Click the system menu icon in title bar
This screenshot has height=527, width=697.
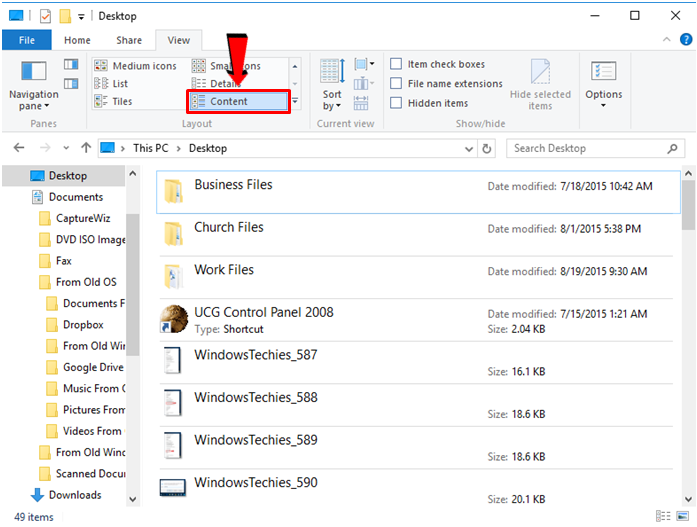click(x=16, y=16)
